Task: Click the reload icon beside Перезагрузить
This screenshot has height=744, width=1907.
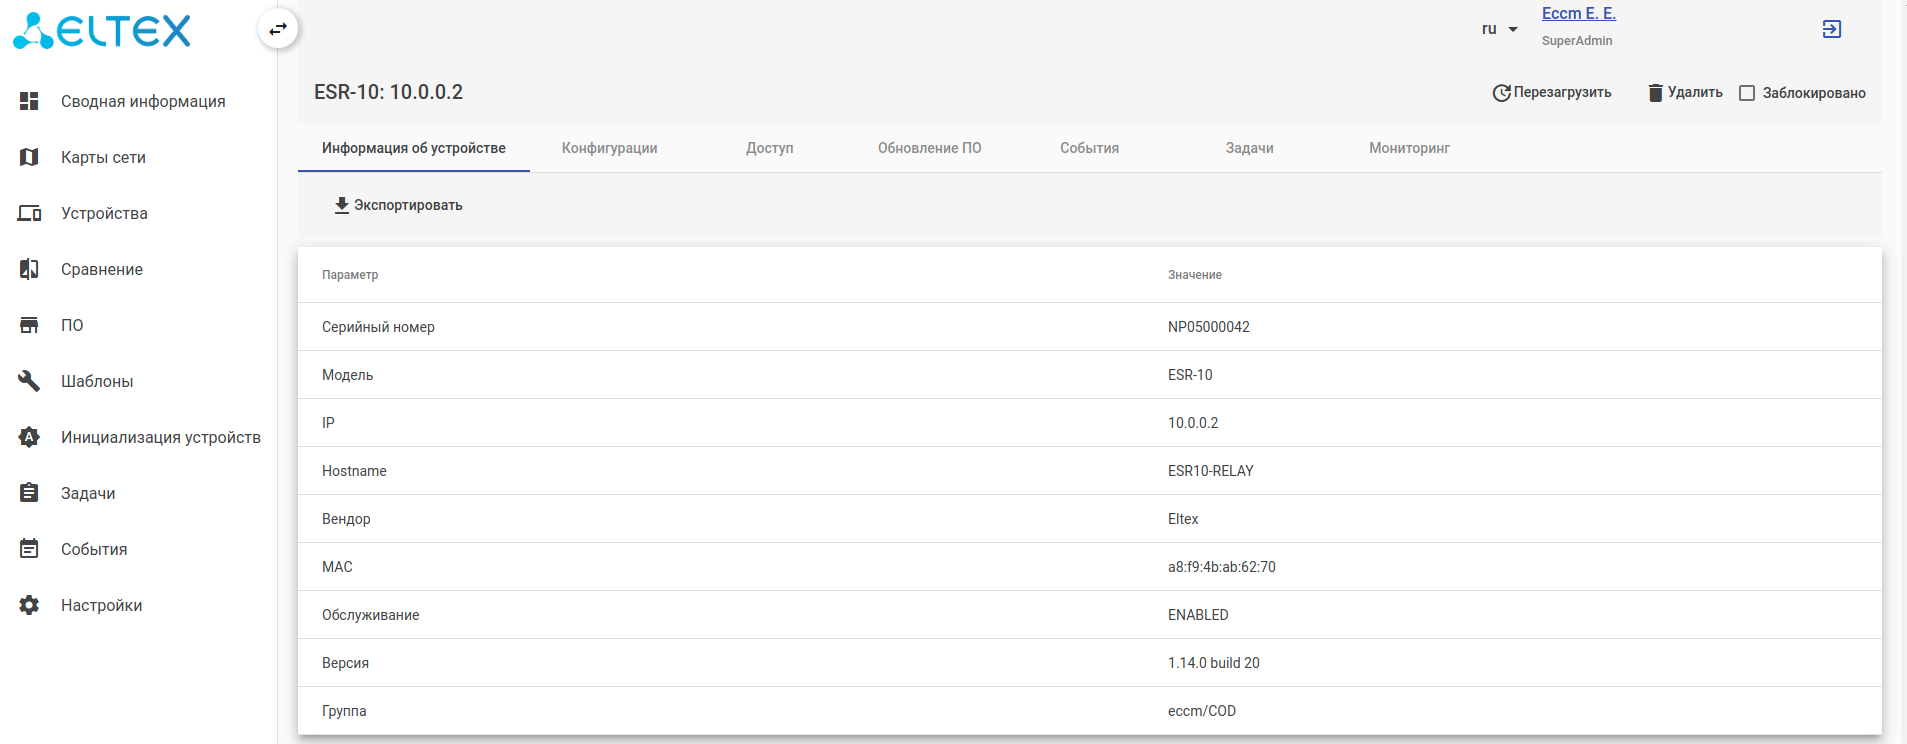Action: pyautogui.click(x=1501, y=93)
